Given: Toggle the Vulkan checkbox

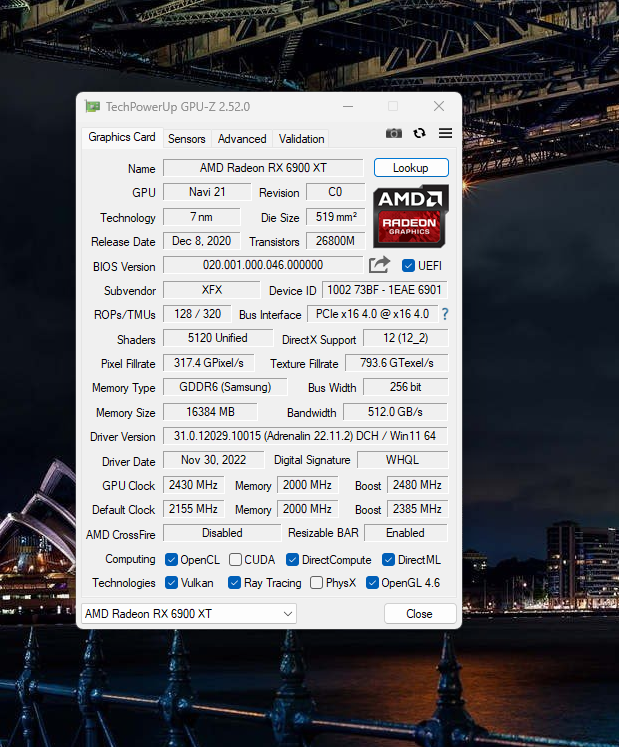Looking at the screenshot, I should (171, 582).
